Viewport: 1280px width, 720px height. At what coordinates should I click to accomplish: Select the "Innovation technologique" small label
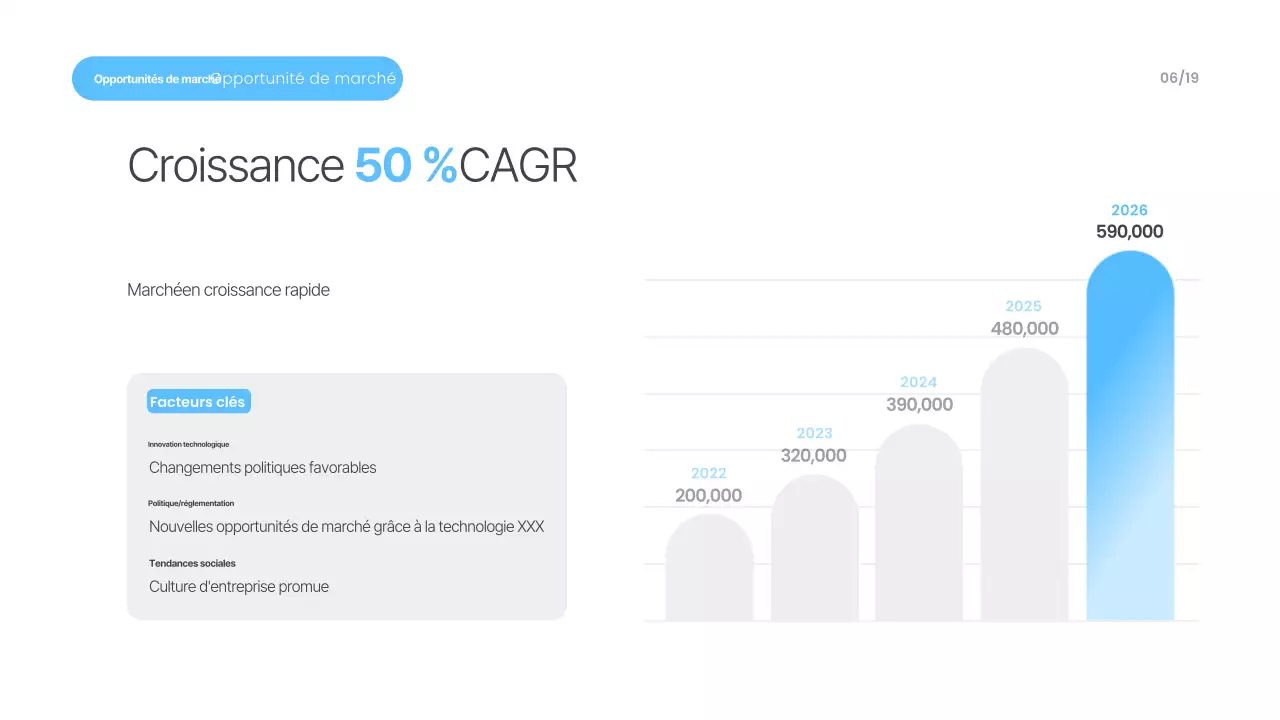click(x=188, y=444)
